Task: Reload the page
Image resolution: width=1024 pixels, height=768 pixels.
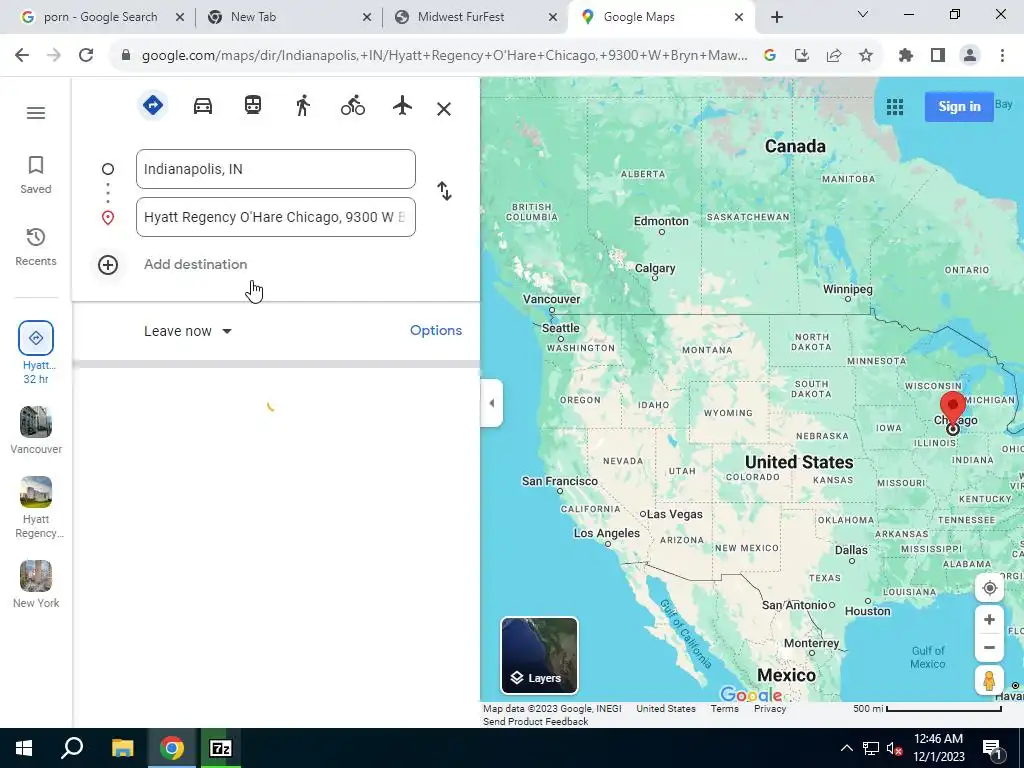Action: pyautogui.click(x=86, y=56)
